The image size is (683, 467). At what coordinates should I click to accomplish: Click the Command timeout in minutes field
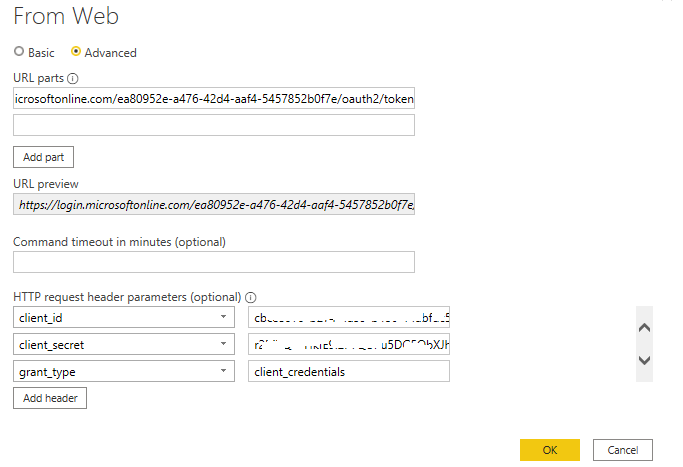point(214,262)
